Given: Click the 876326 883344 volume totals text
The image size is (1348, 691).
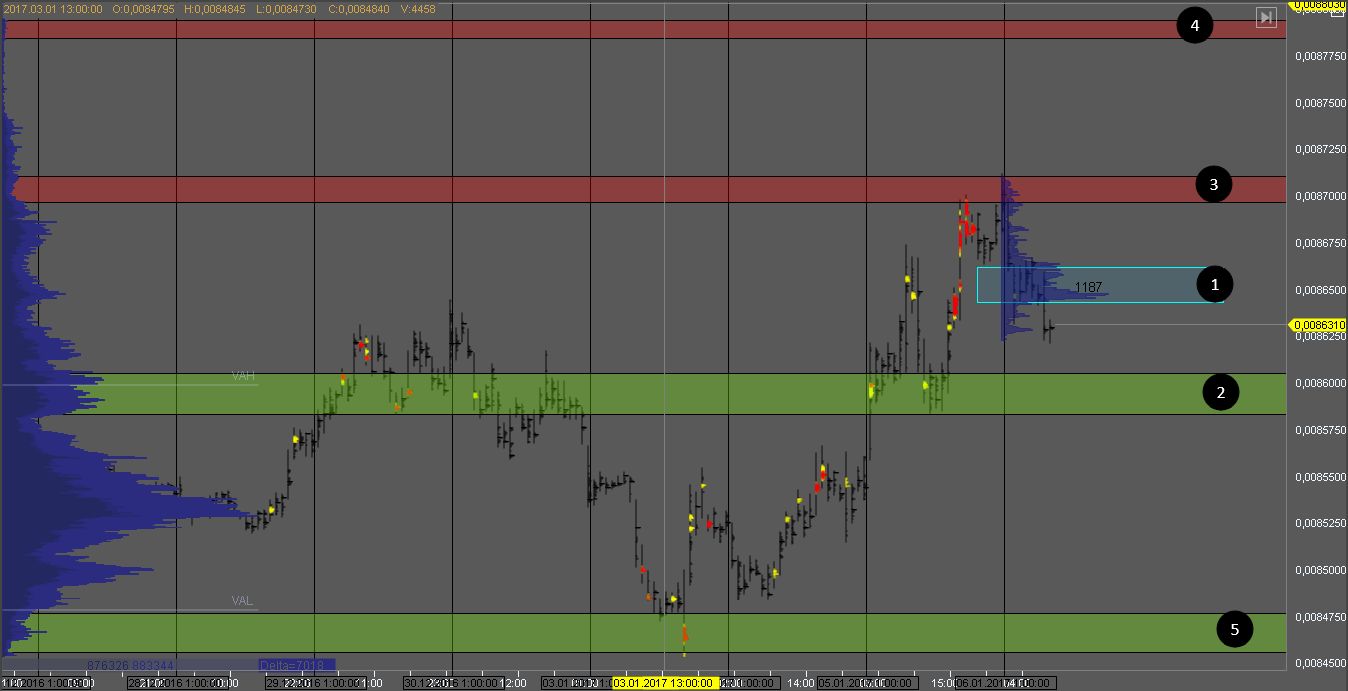Looking at the screenshot, I should pyautogui.click(x=130, y=665).
